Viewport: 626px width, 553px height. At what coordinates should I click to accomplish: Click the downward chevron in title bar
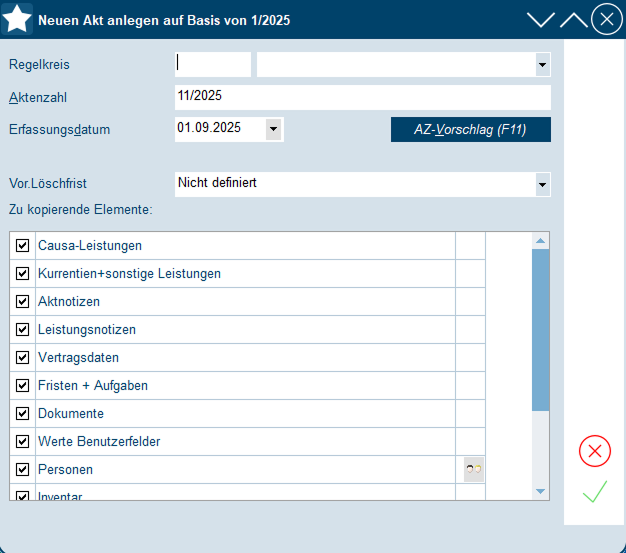(x=540, y=19)
